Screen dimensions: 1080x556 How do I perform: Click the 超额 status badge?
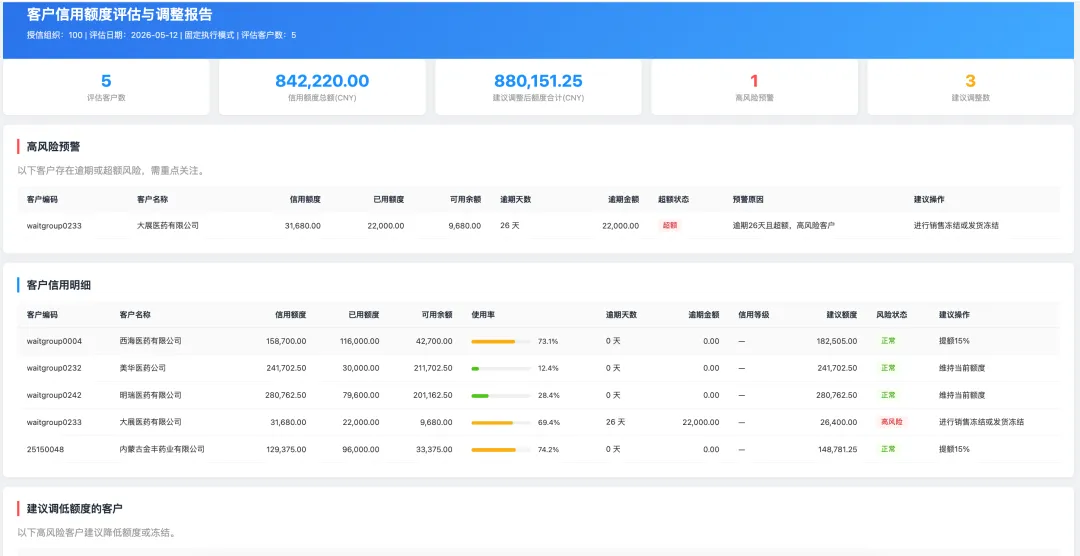point(669,225)
